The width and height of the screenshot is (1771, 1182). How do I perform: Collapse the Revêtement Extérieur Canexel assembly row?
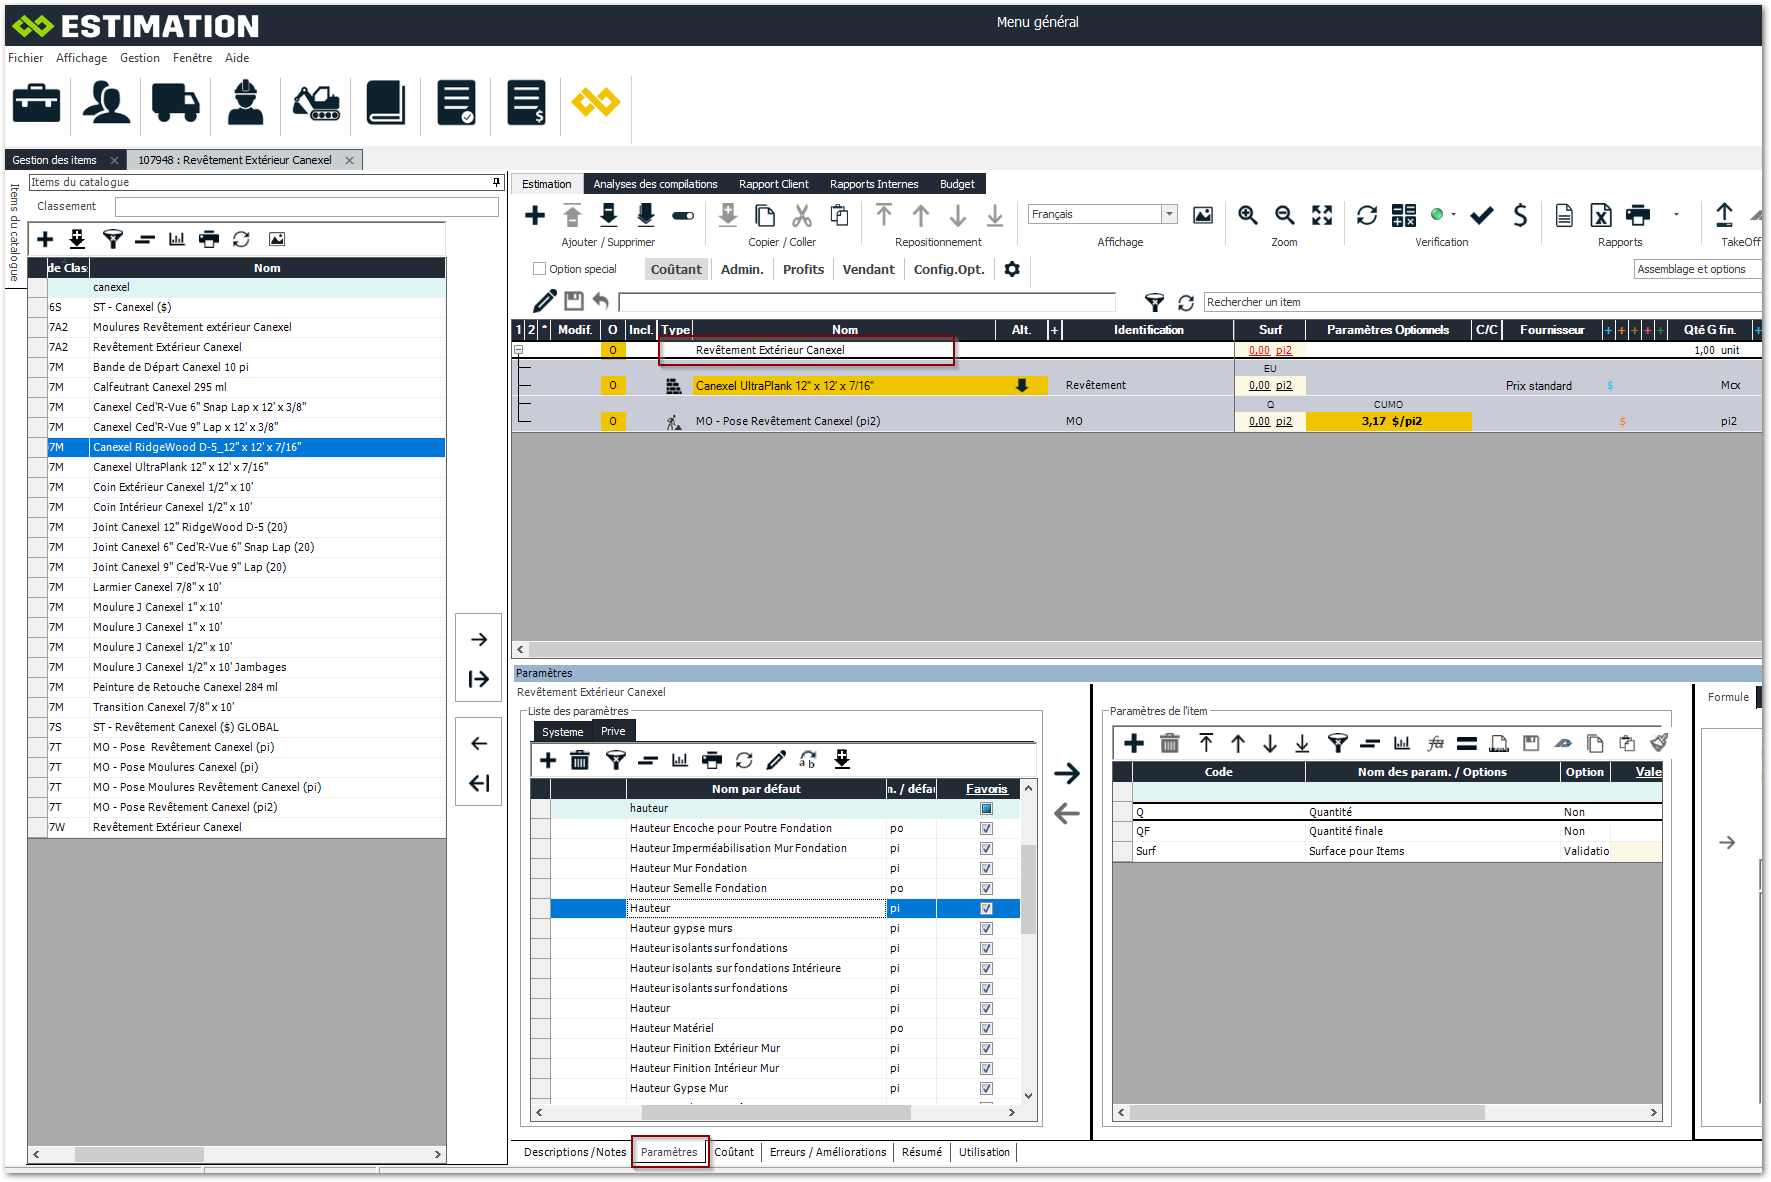tap(518, 350)
